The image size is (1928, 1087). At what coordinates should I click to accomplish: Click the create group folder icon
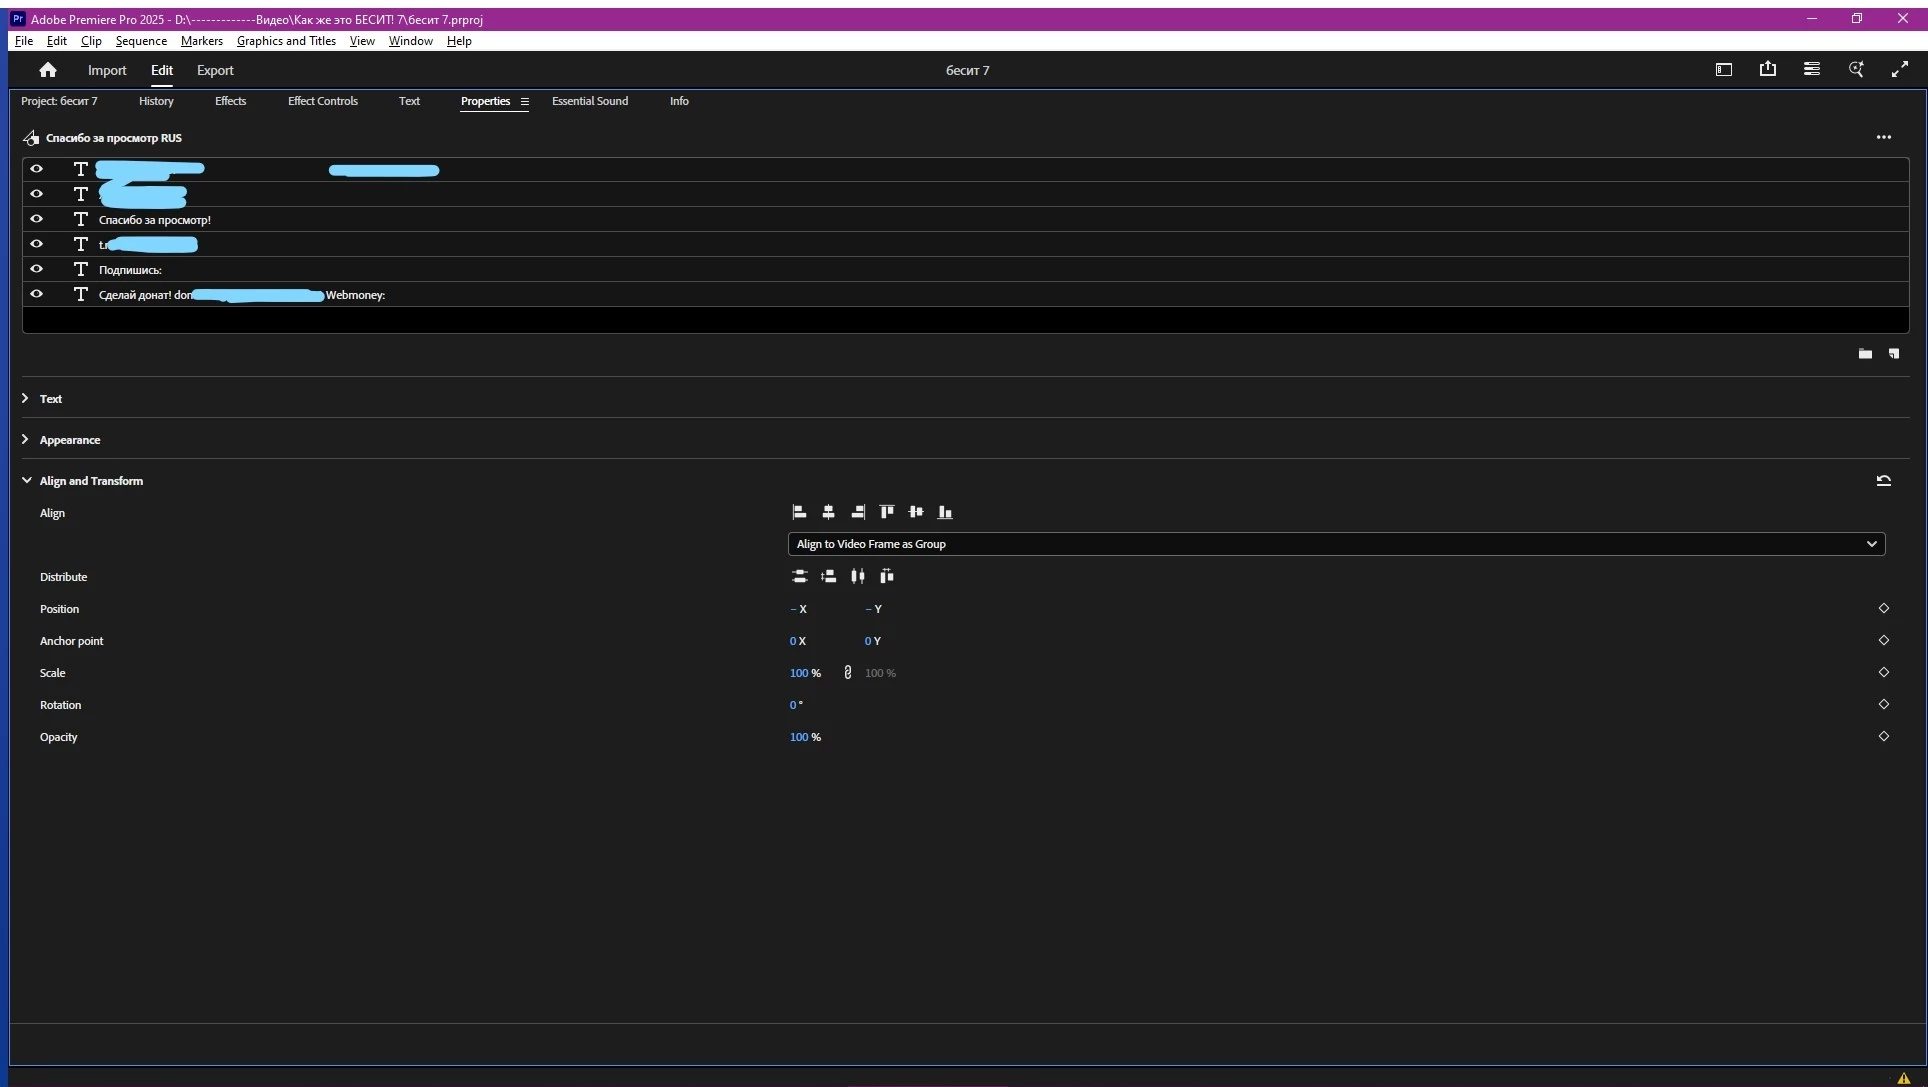click(1865, 354)
